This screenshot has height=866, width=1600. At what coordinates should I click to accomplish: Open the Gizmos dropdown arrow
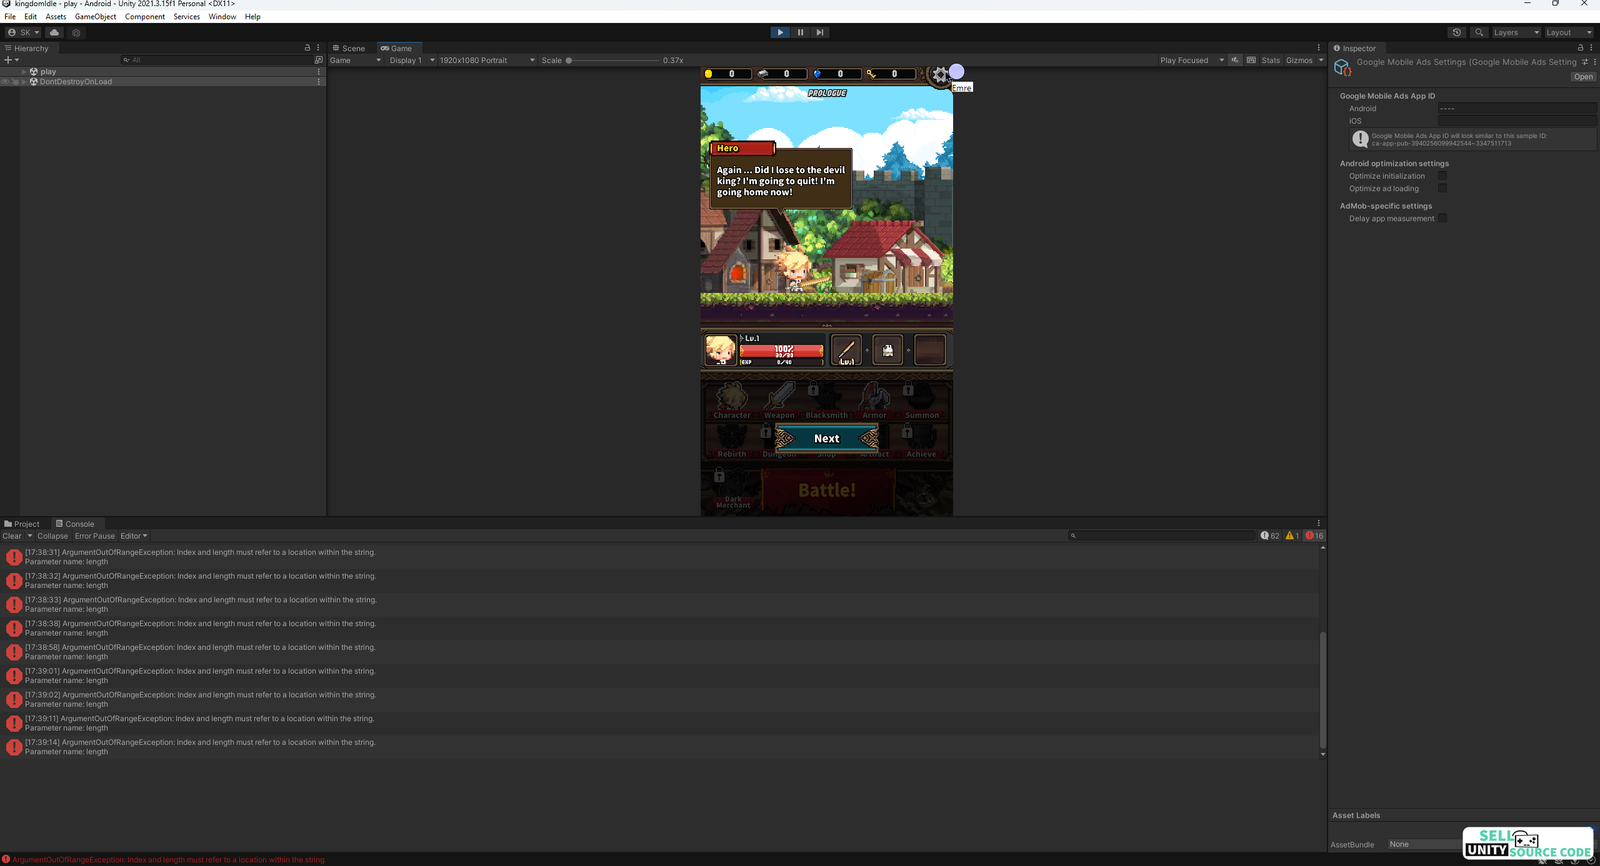tap(1321, 60)
